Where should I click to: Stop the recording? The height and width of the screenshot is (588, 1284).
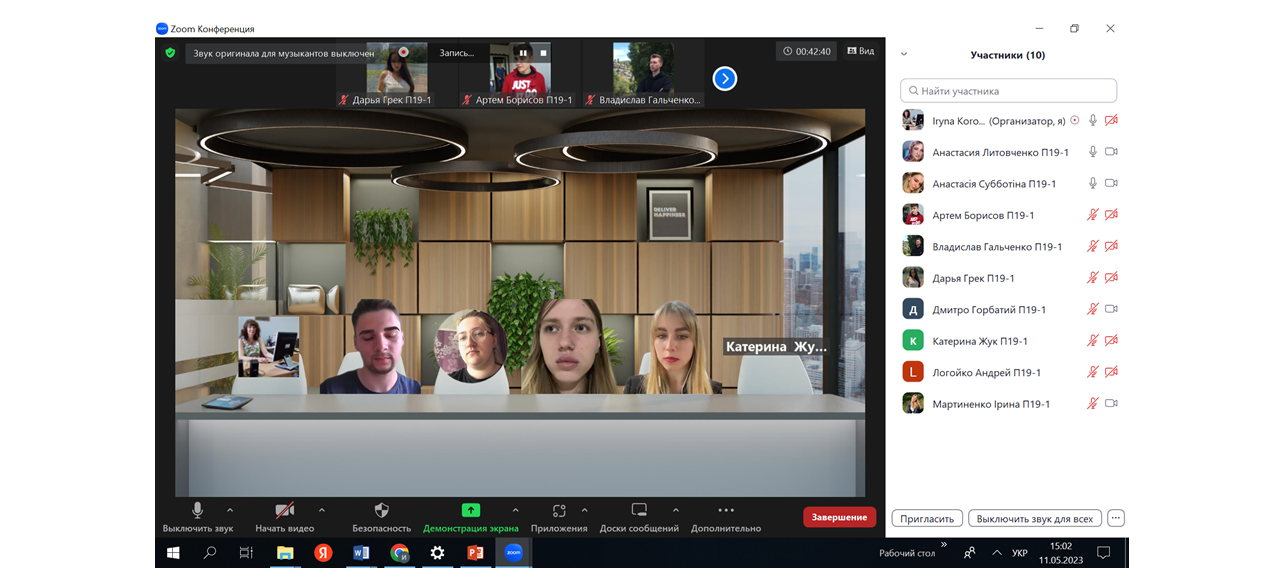[543, 52]
